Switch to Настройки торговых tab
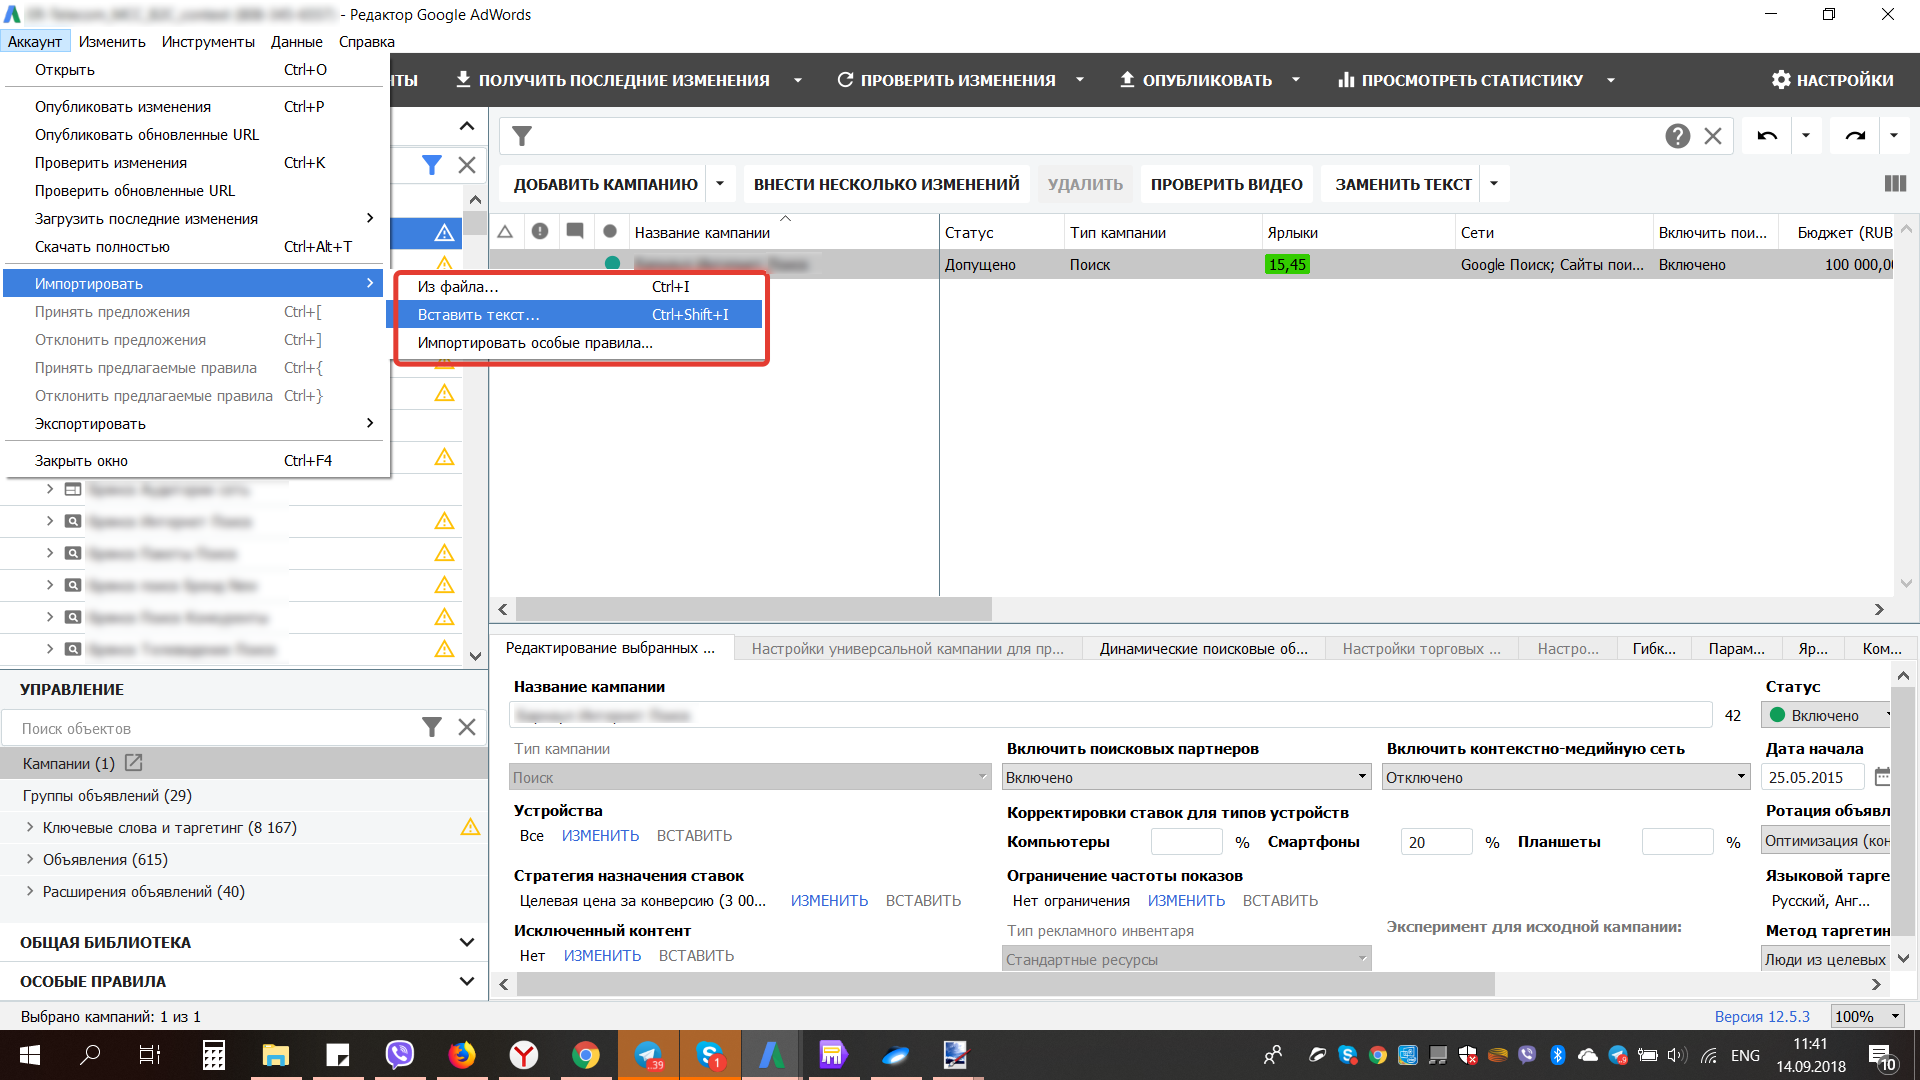Screen dimensions: 1920x1080 pos(1421,648)
